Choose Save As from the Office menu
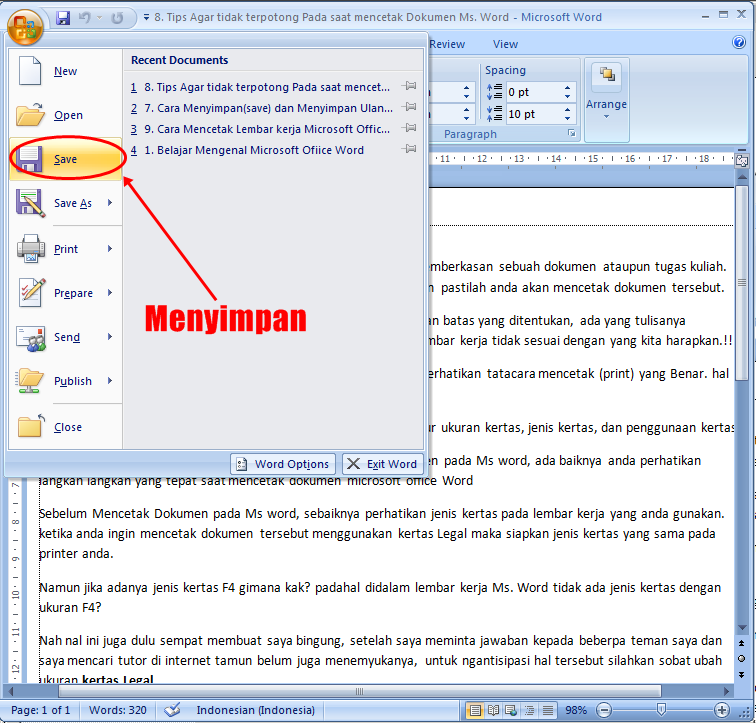 tap(65, 203)
